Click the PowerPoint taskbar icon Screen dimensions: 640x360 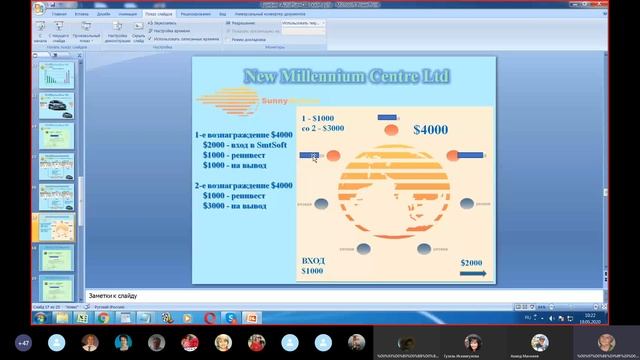[x=252, y=318]
